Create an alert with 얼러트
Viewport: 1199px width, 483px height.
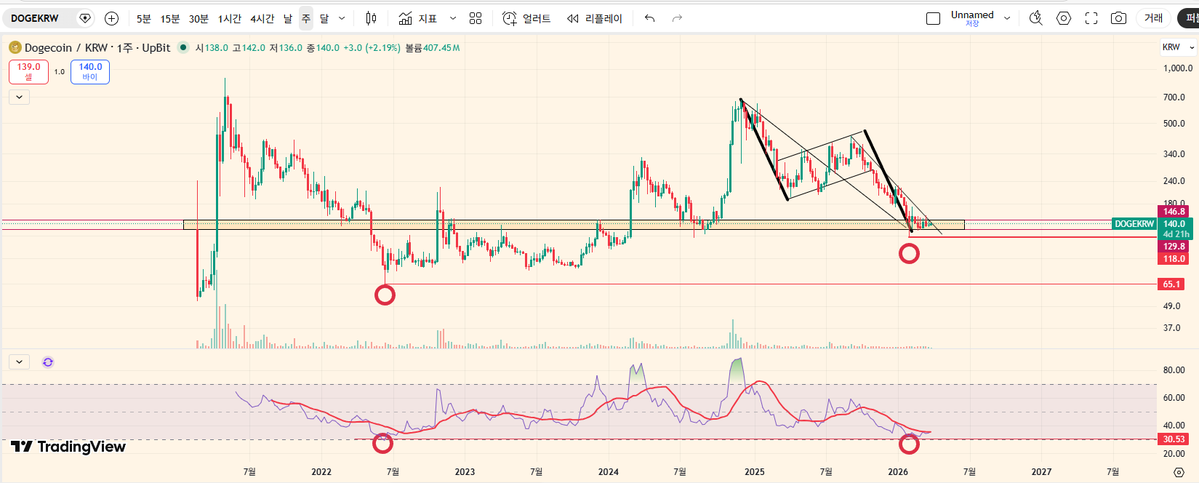(526, 18)
